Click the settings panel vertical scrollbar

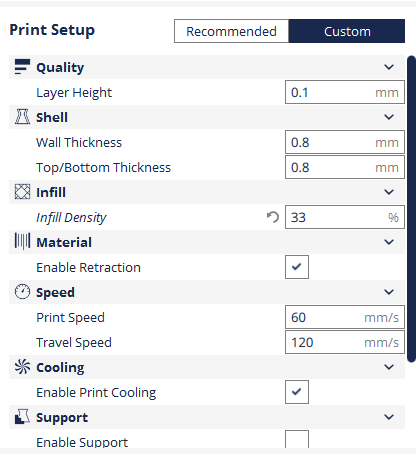(x=412, y=209)
